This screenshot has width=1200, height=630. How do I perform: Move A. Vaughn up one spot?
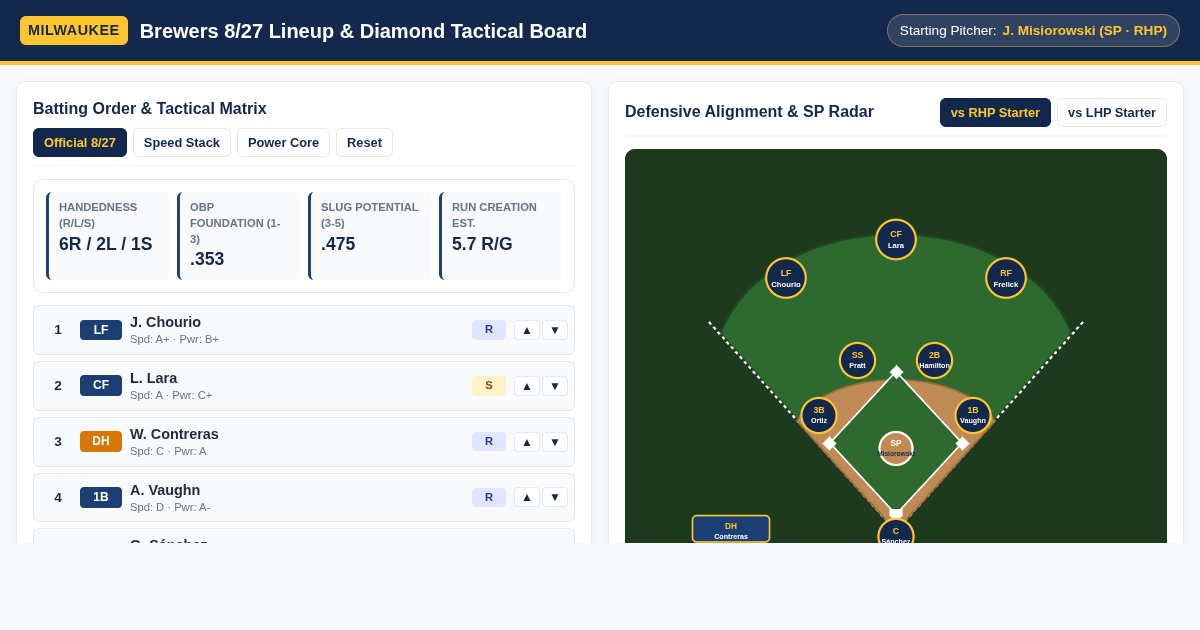click(527, 497)
